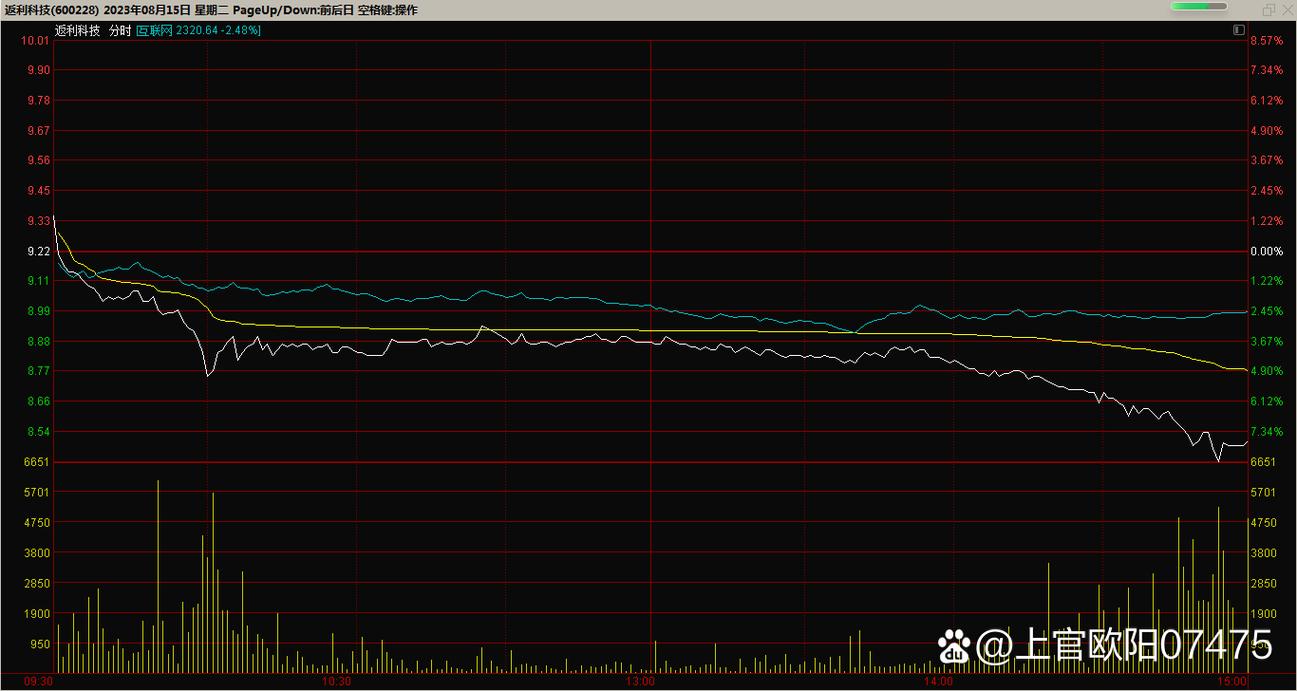Click the 2320.64 index value text
The height and width of the screenshot is (691, 1297).
point(197,31)
